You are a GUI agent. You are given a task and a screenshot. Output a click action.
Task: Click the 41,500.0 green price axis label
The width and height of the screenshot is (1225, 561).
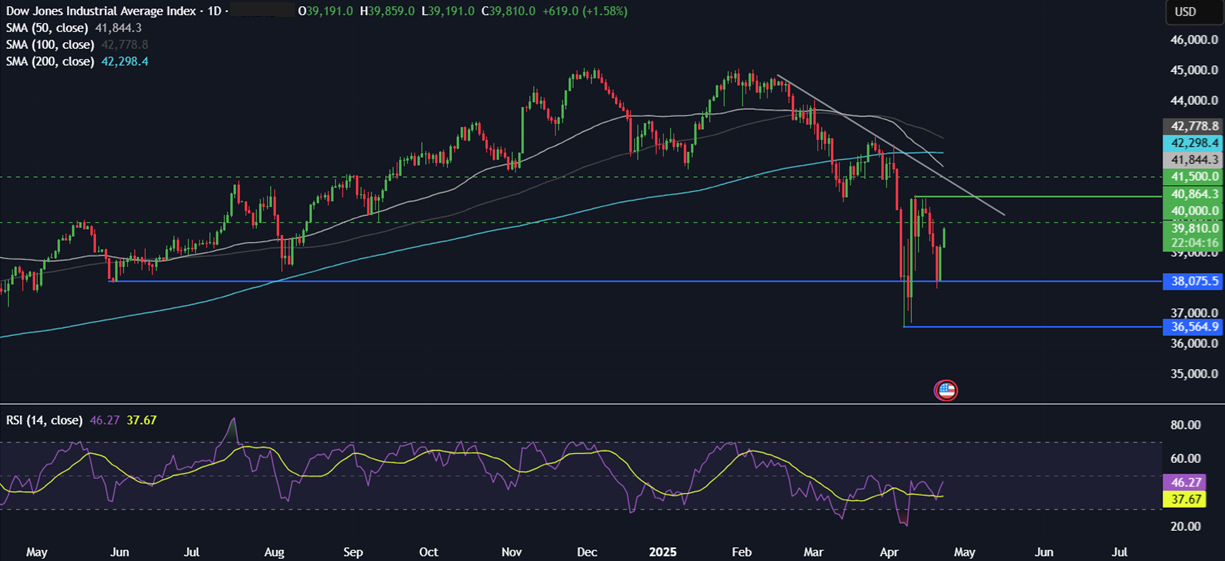[1192, 176]
